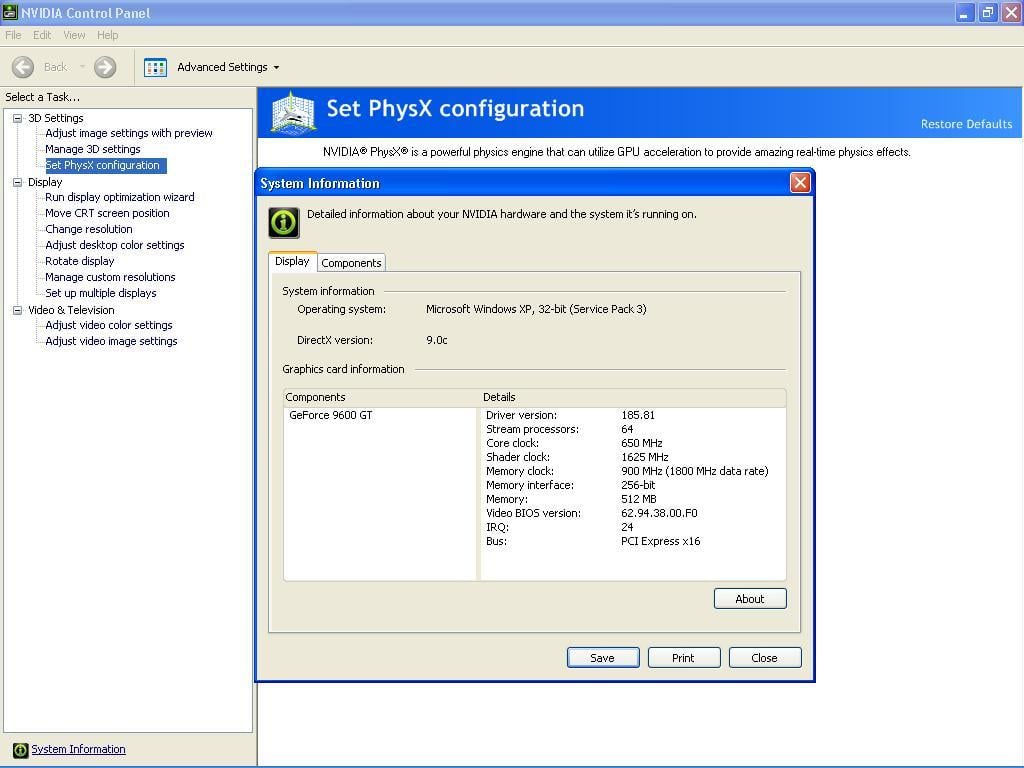
Task: Open the Advanced Settings dropdown
Action: tap(276, 67)
